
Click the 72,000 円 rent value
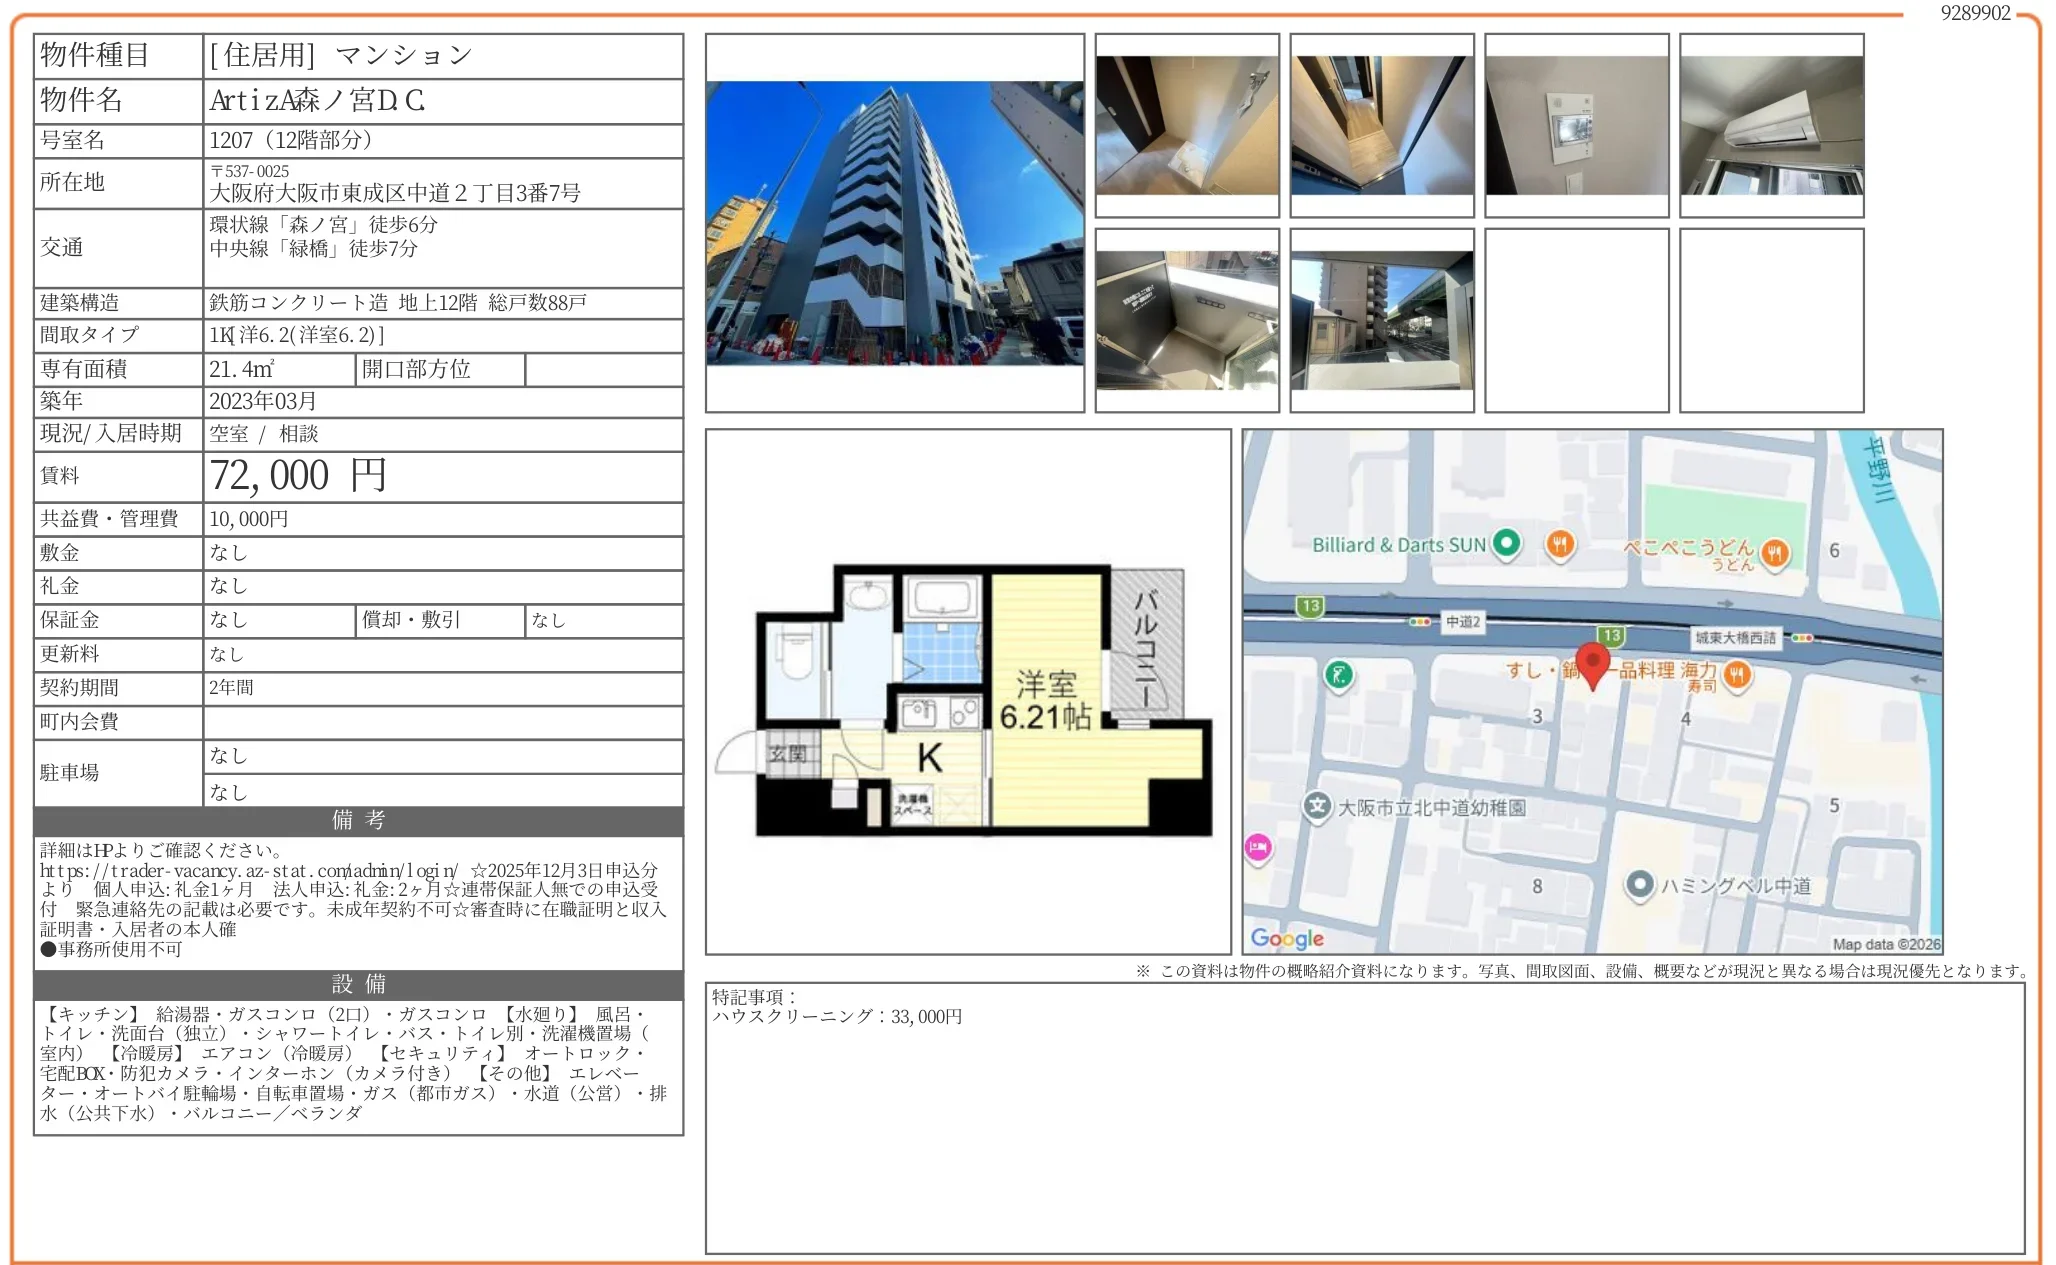click(298, 476)
